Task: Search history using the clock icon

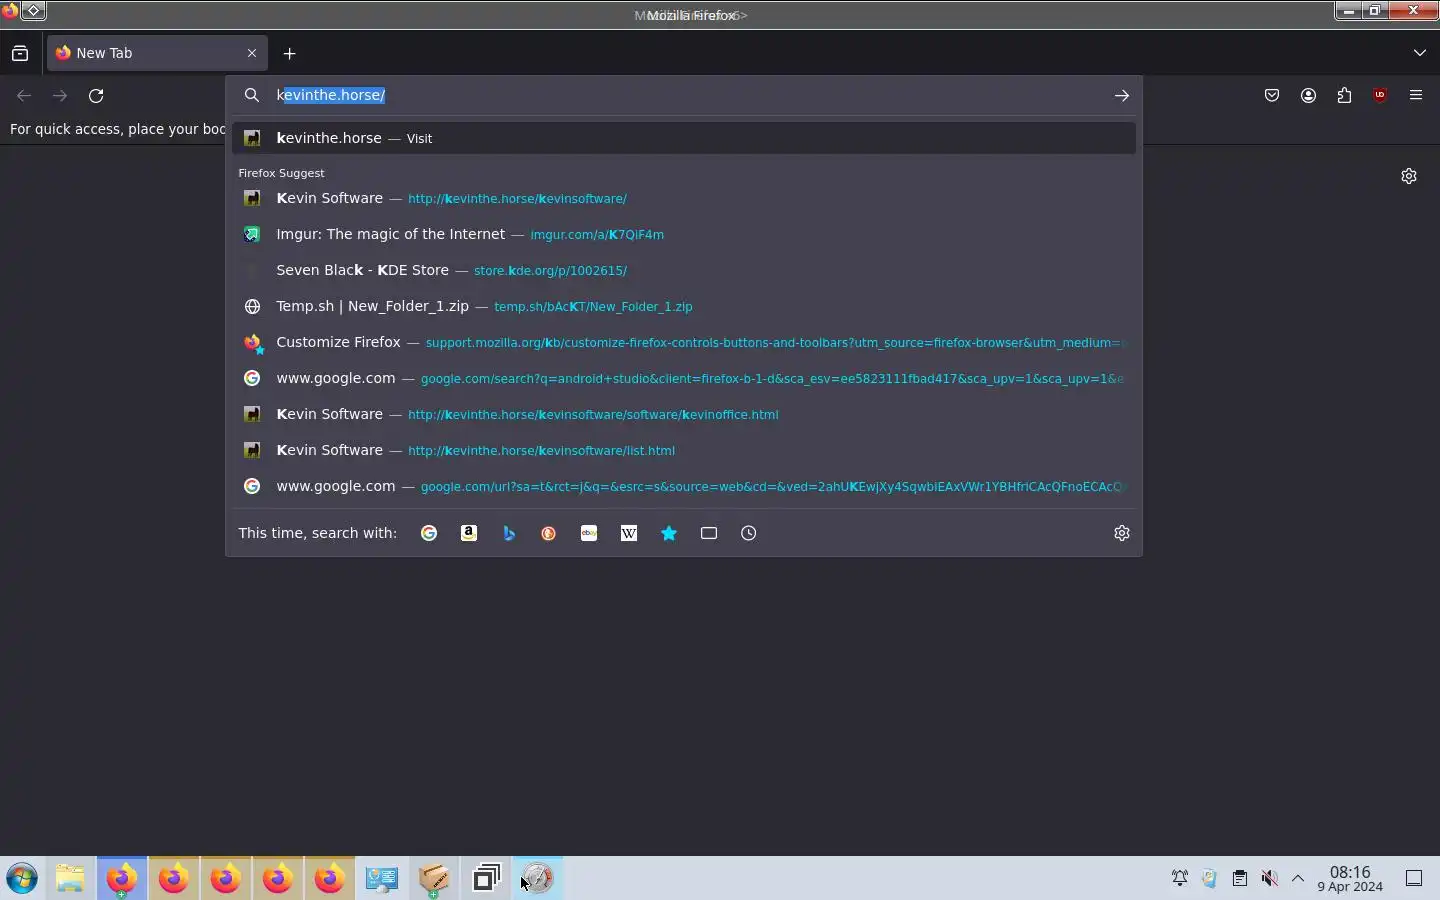Action: tap(749, 533)
